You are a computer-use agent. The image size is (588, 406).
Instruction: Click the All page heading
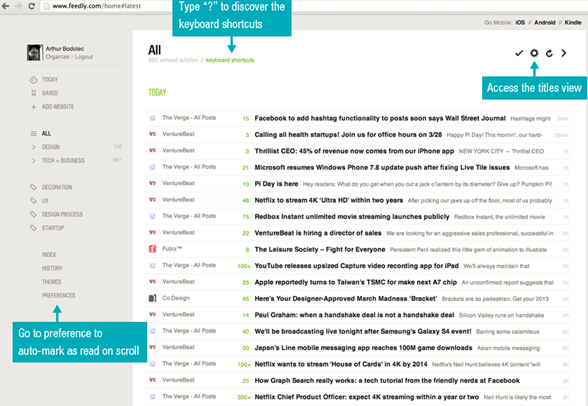pos(154,50)
